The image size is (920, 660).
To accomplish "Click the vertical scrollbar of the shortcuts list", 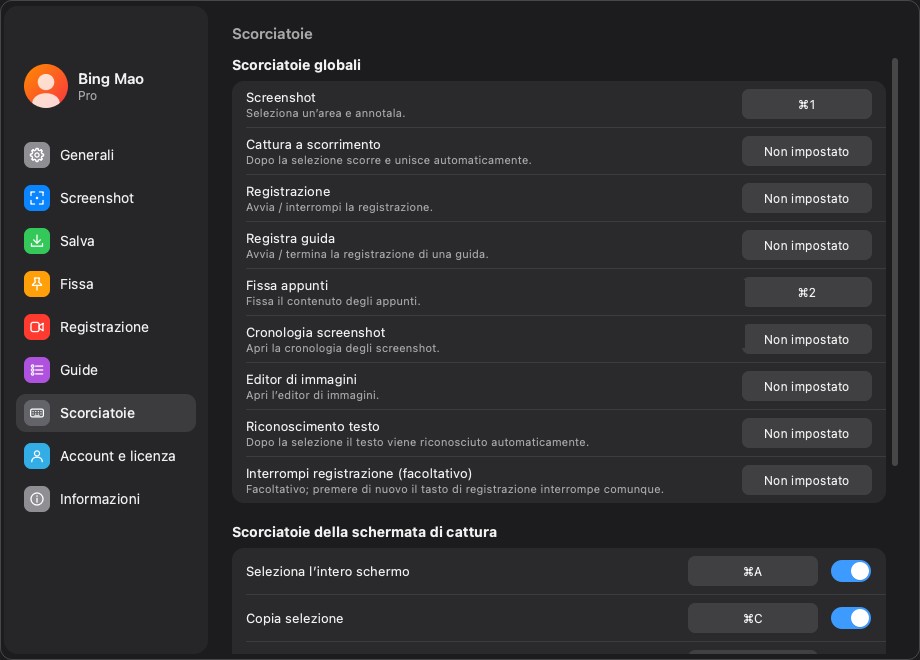I will point(895,262).
